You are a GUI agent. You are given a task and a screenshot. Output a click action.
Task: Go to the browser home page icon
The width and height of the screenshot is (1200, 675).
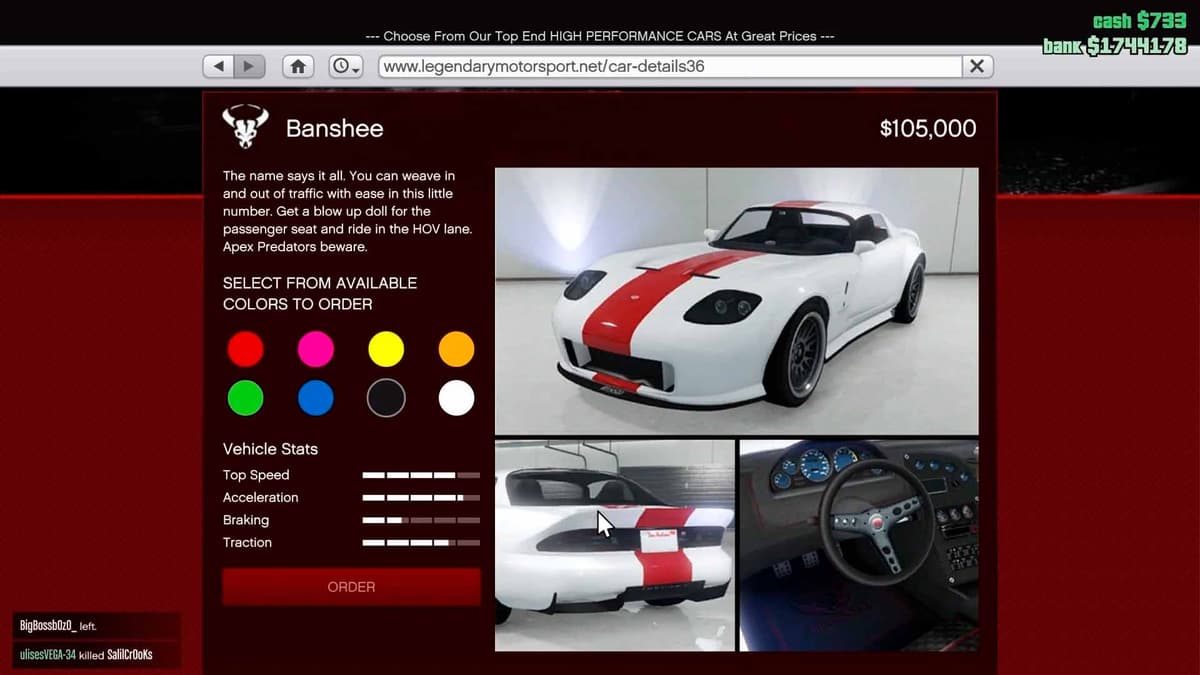pos(297,66)
